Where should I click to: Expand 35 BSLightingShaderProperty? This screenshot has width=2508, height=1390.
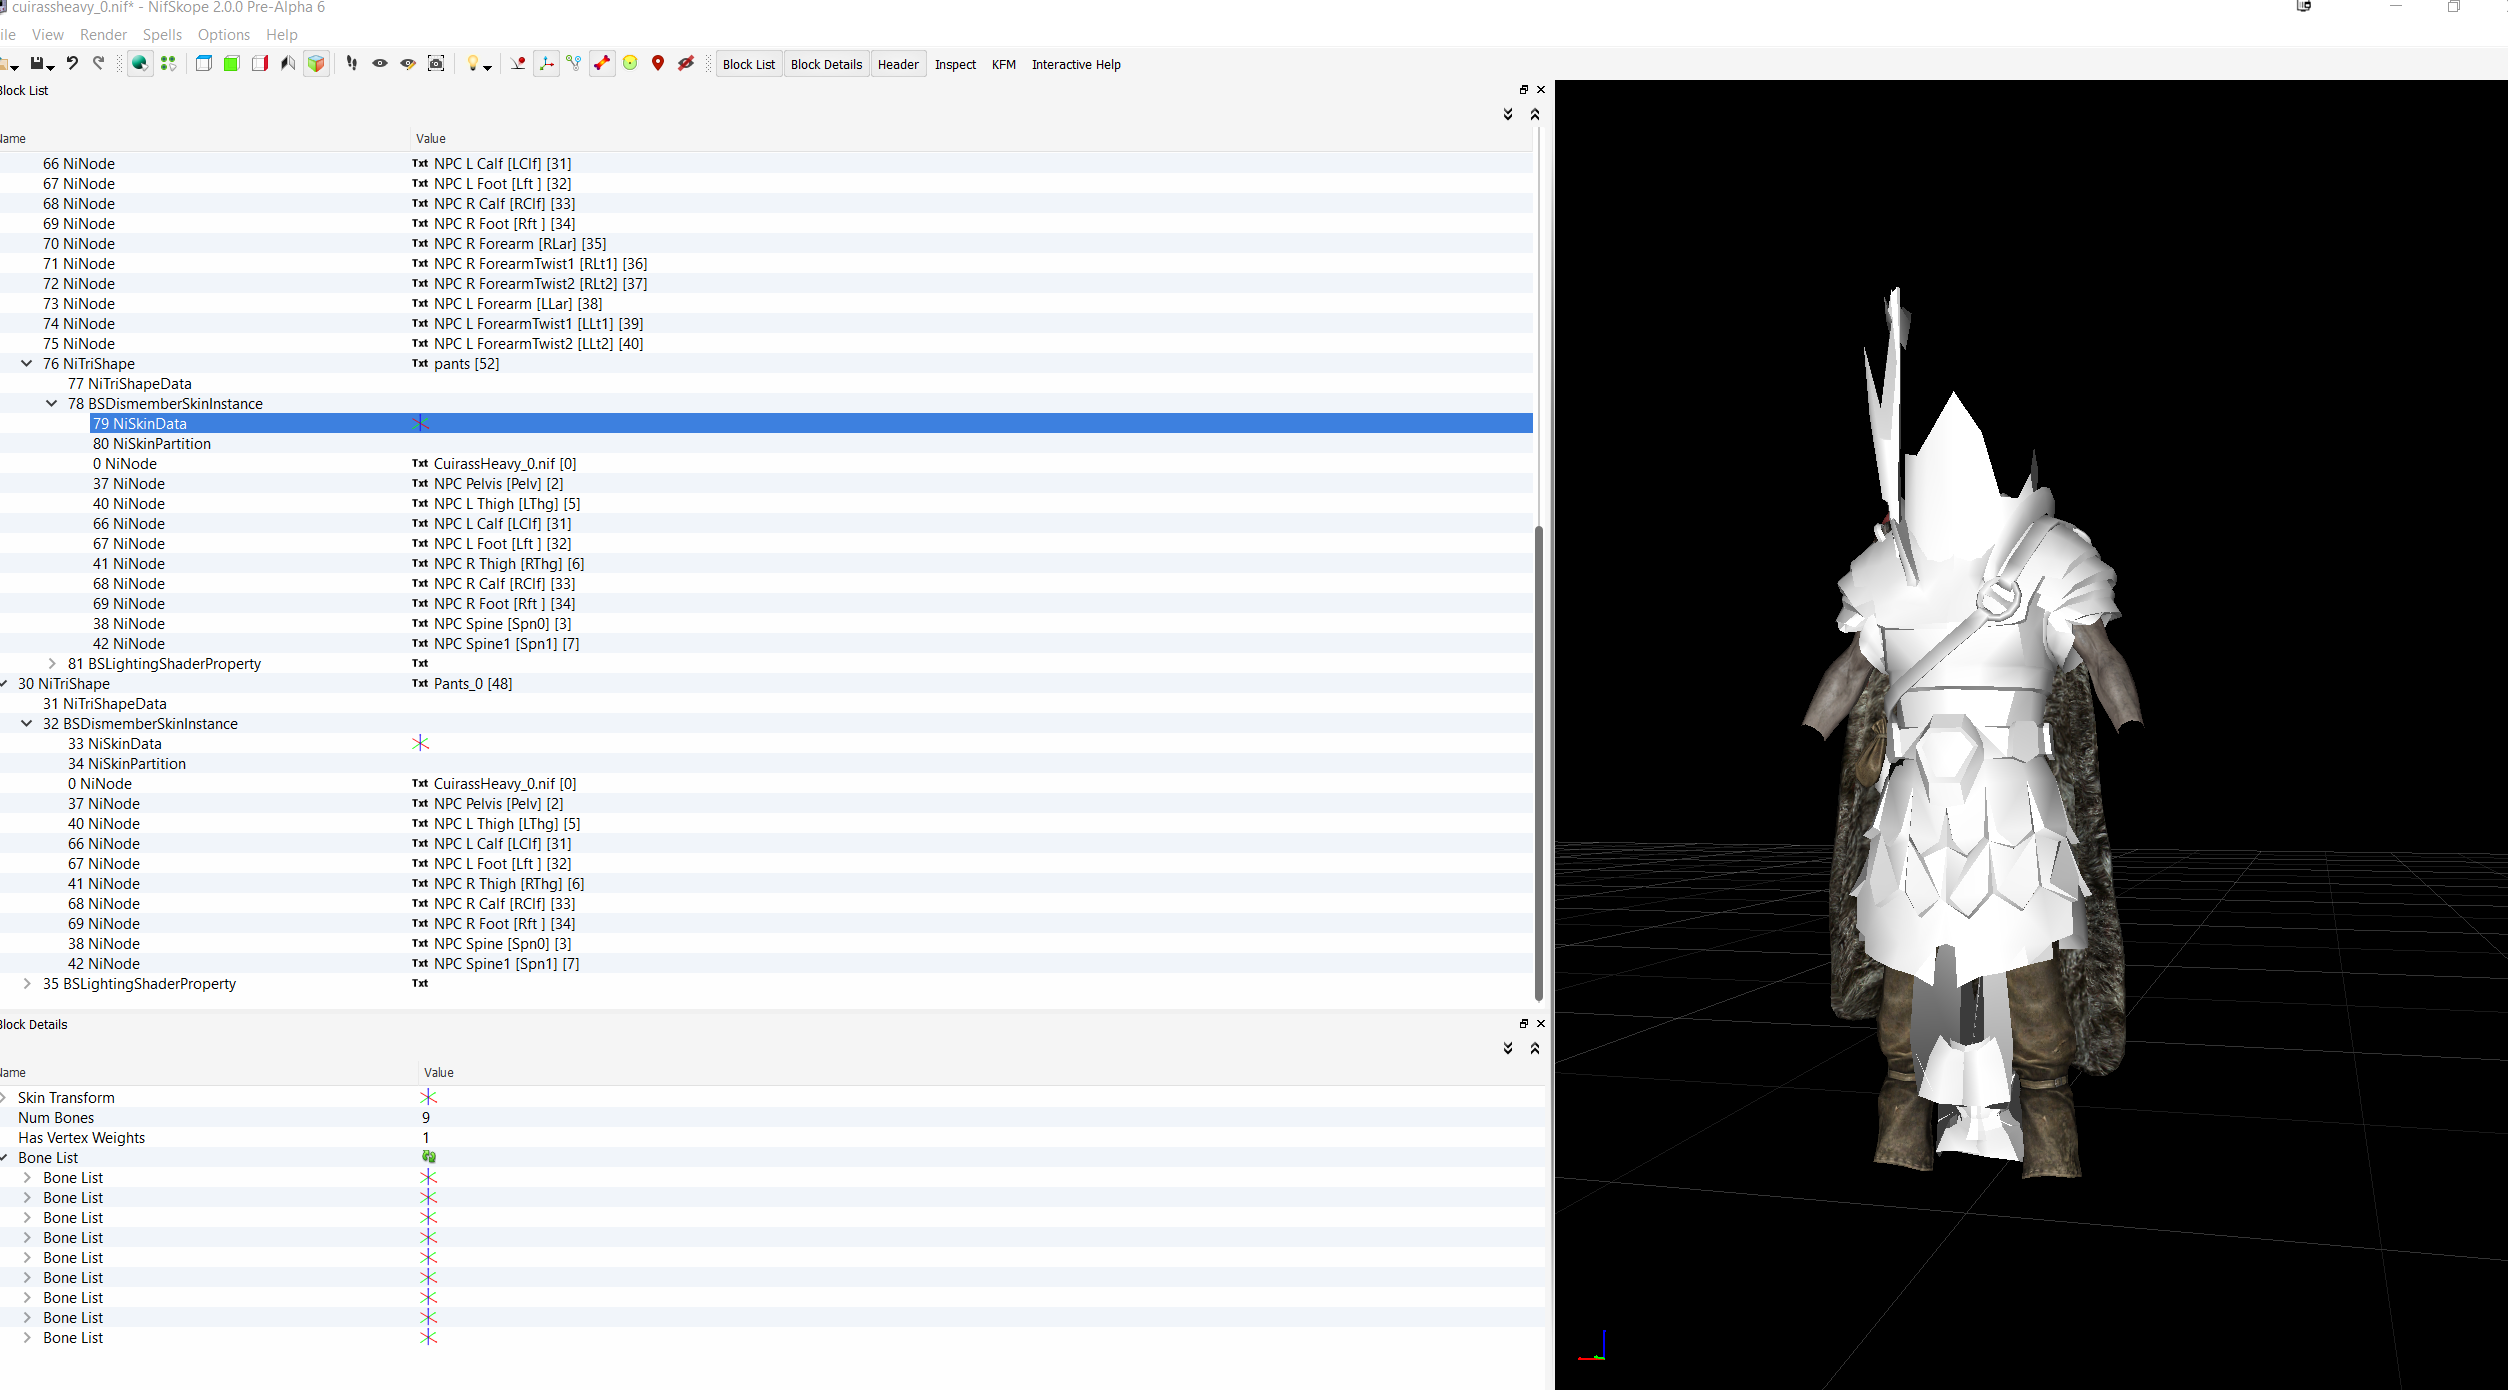tap(27, 984)
